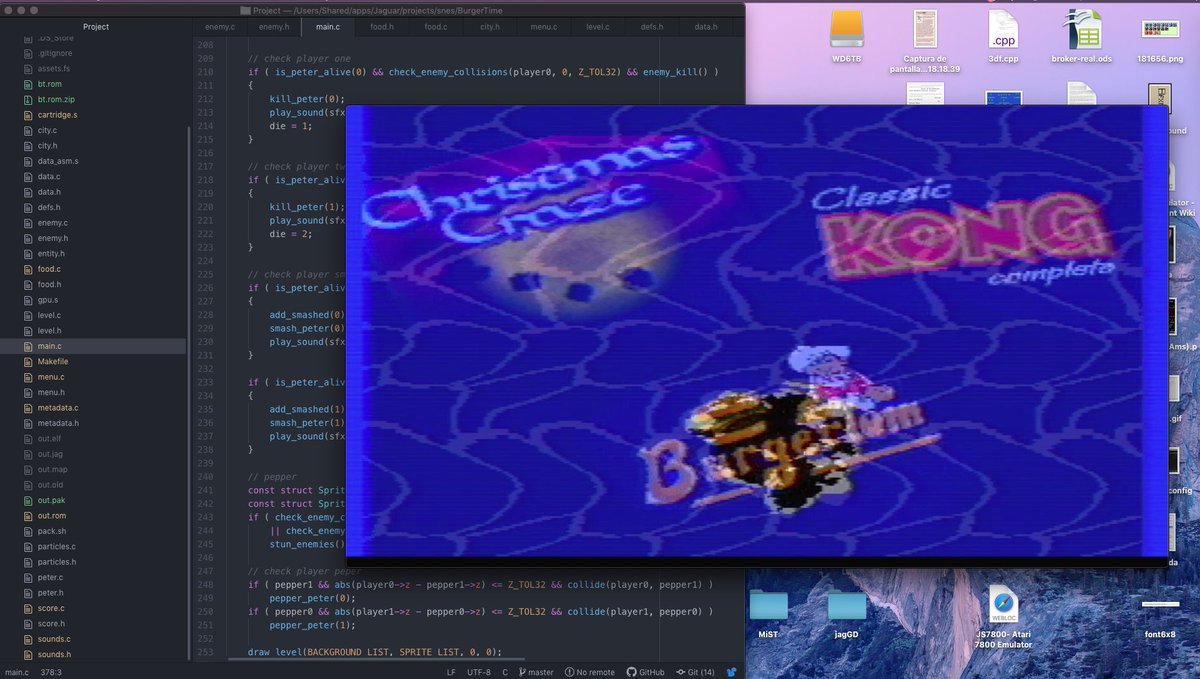Open entity.h in project tree
Viewport: 1200px width, 679px height.
pyautogui.click(x=52, y=253)
